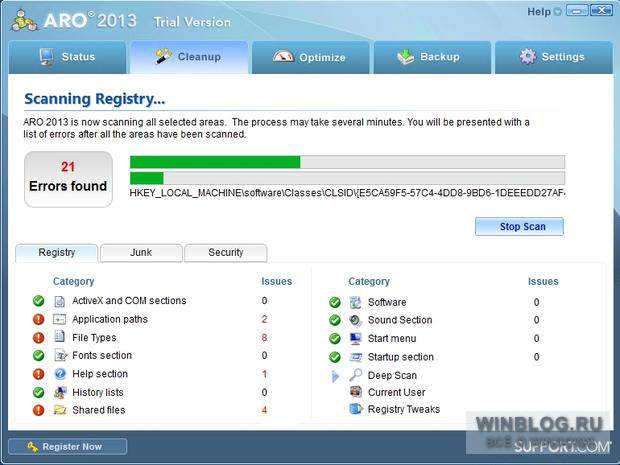Click the Application paths icon
The height and width of the screenshot is (465, 620).
tap(60, 319)
